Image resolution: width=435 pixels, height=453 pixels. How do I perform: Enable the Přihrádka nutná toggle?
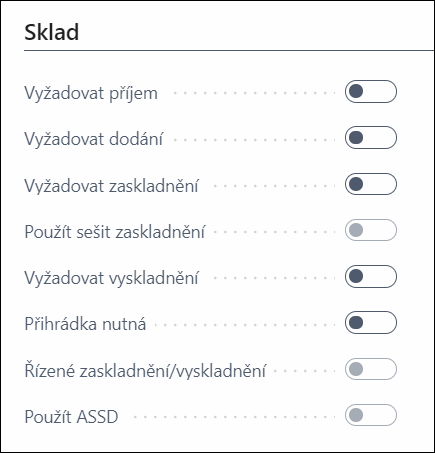point(371,323)
